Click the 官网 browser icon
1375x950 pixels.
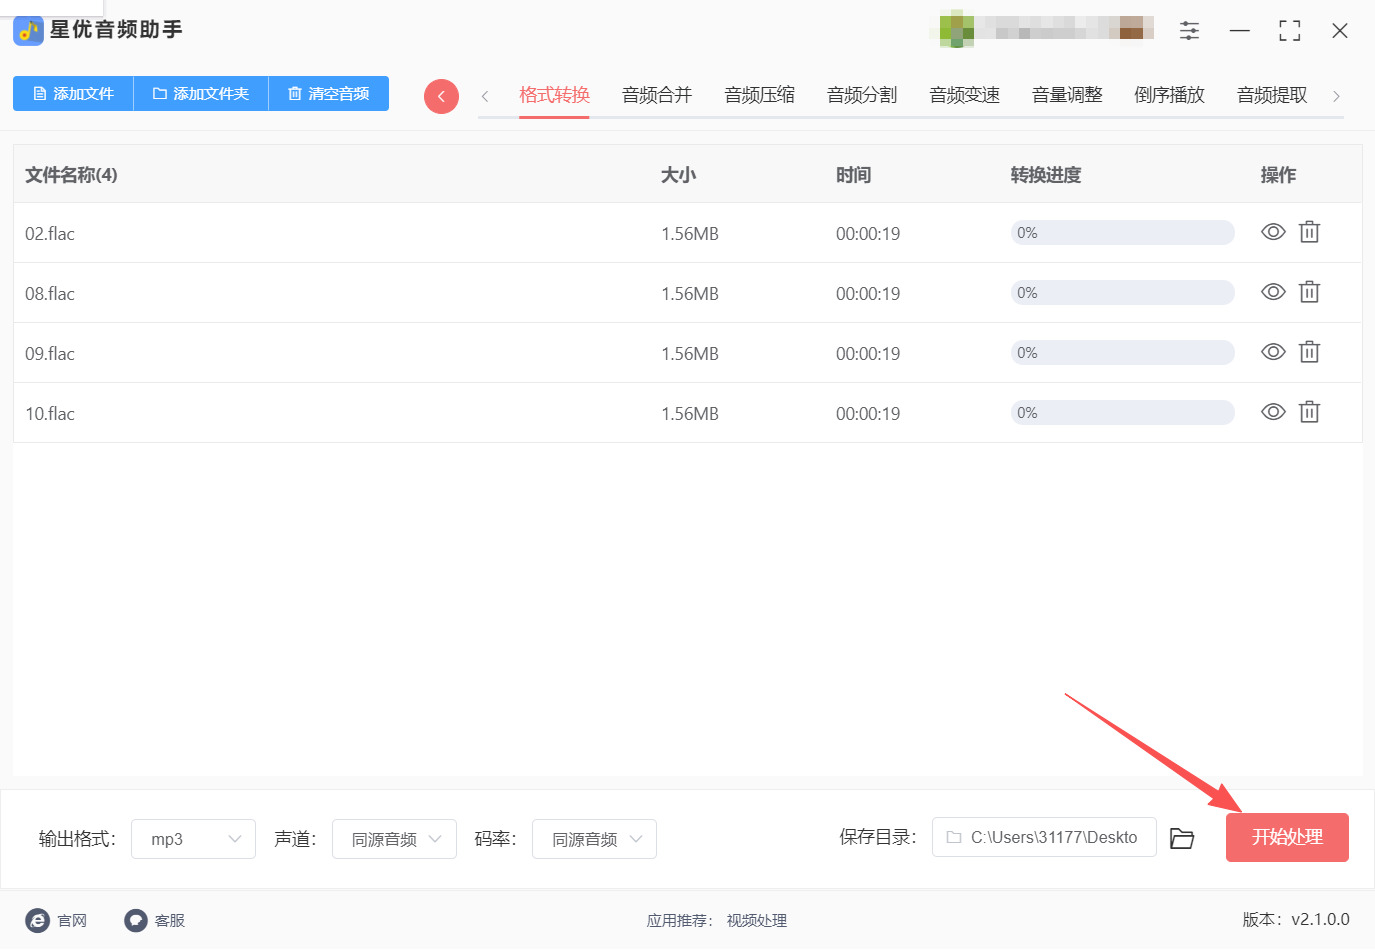(x=37, y=920)
